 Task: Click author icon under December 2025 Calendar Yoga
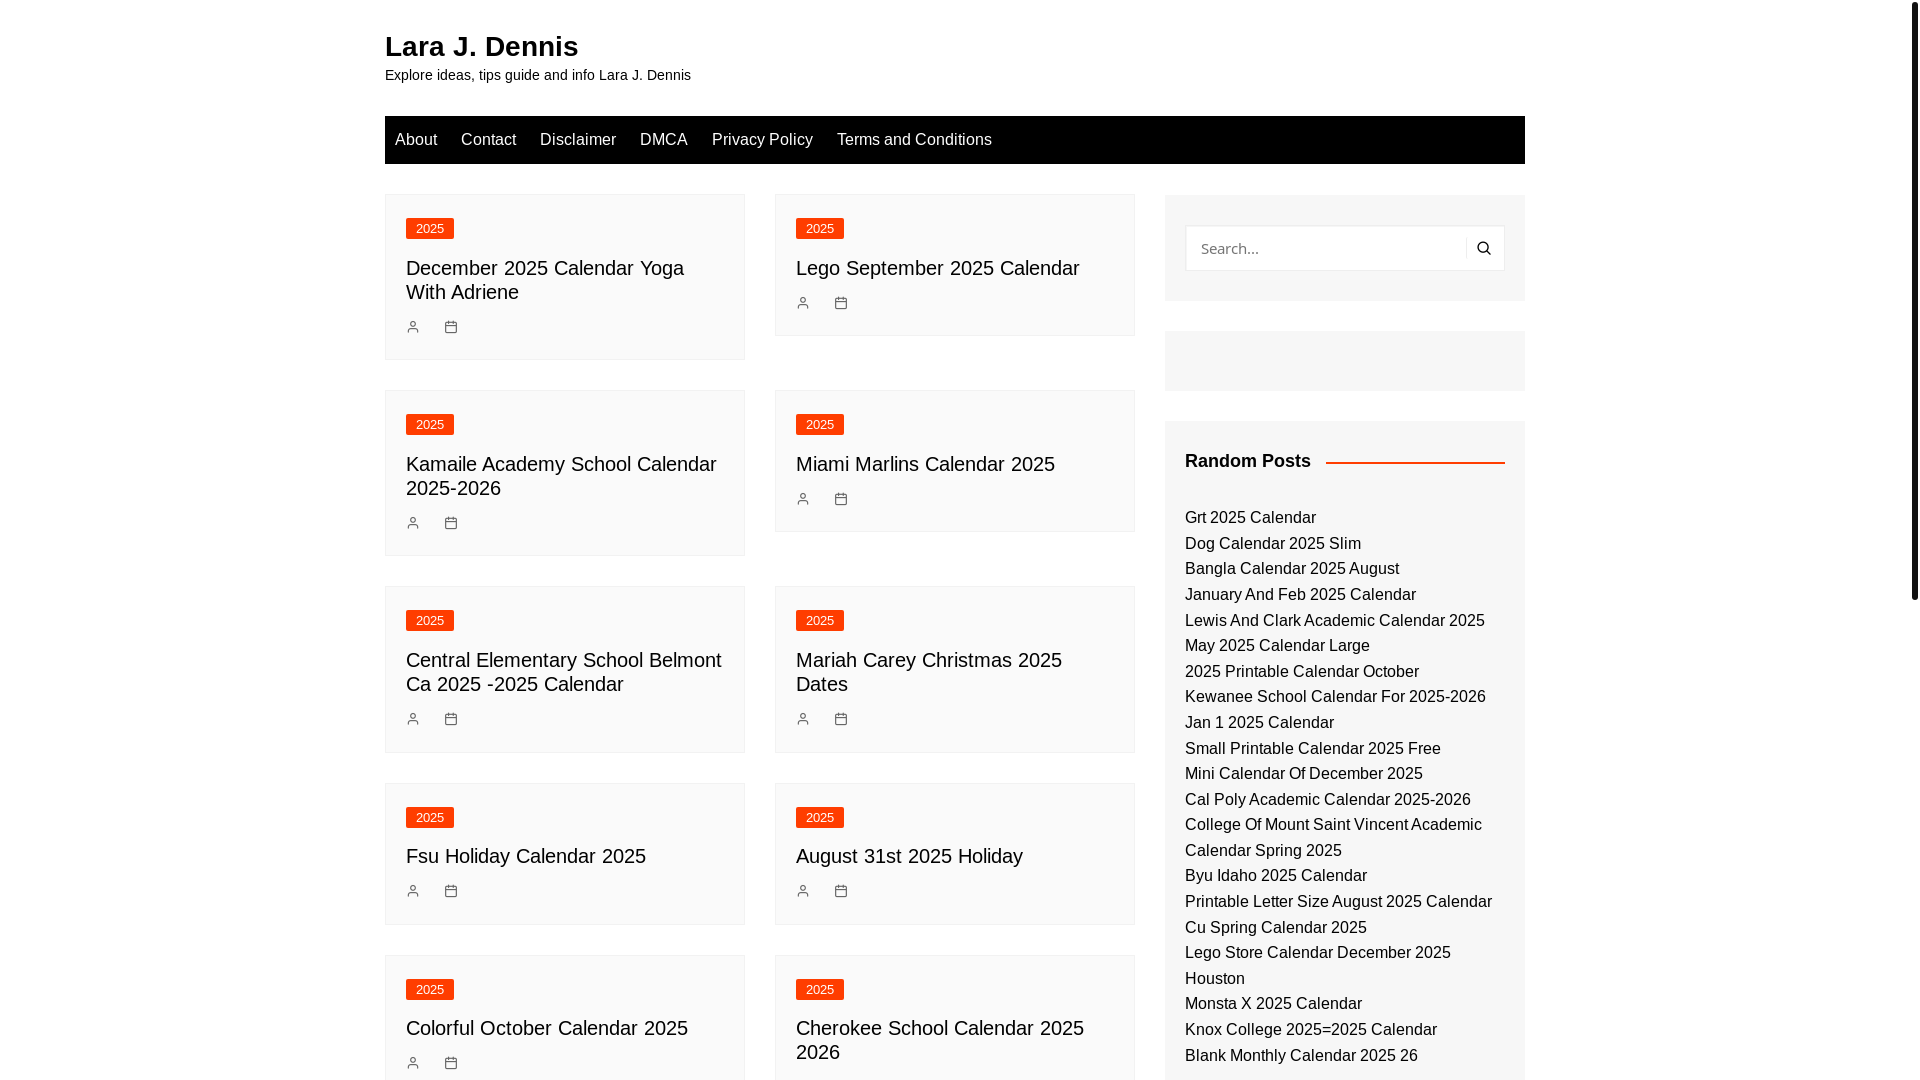(x=413, y=327)
